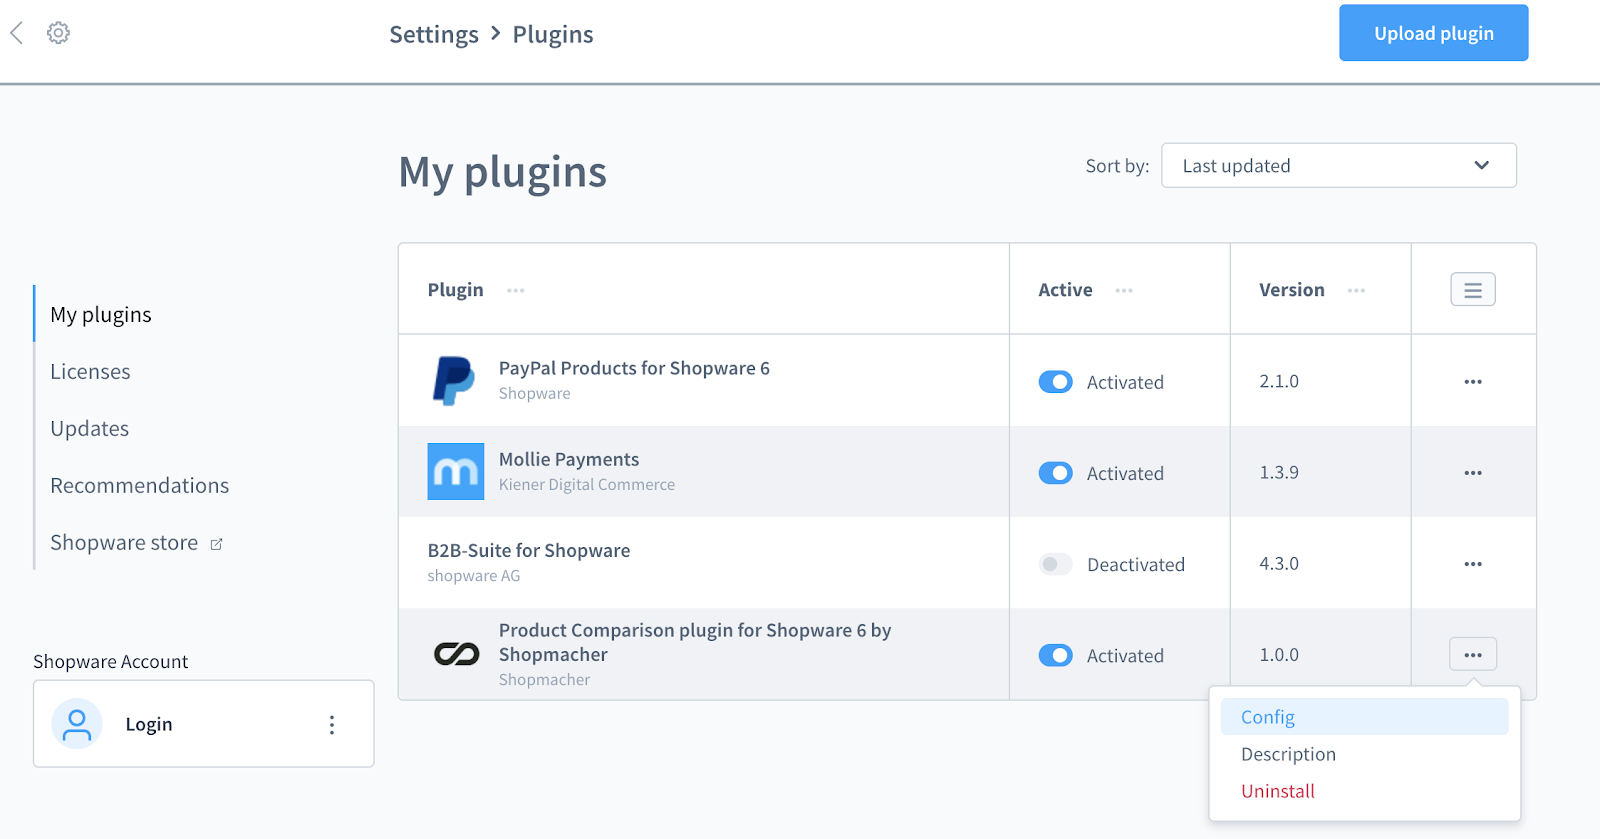Click the Deactivated status label
Screen dimensions: 1600x839
(1136, 565)
